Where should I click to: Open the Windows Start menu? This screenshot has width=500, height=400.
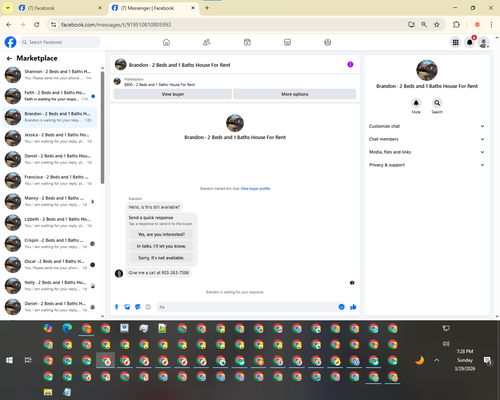point(9,360)
